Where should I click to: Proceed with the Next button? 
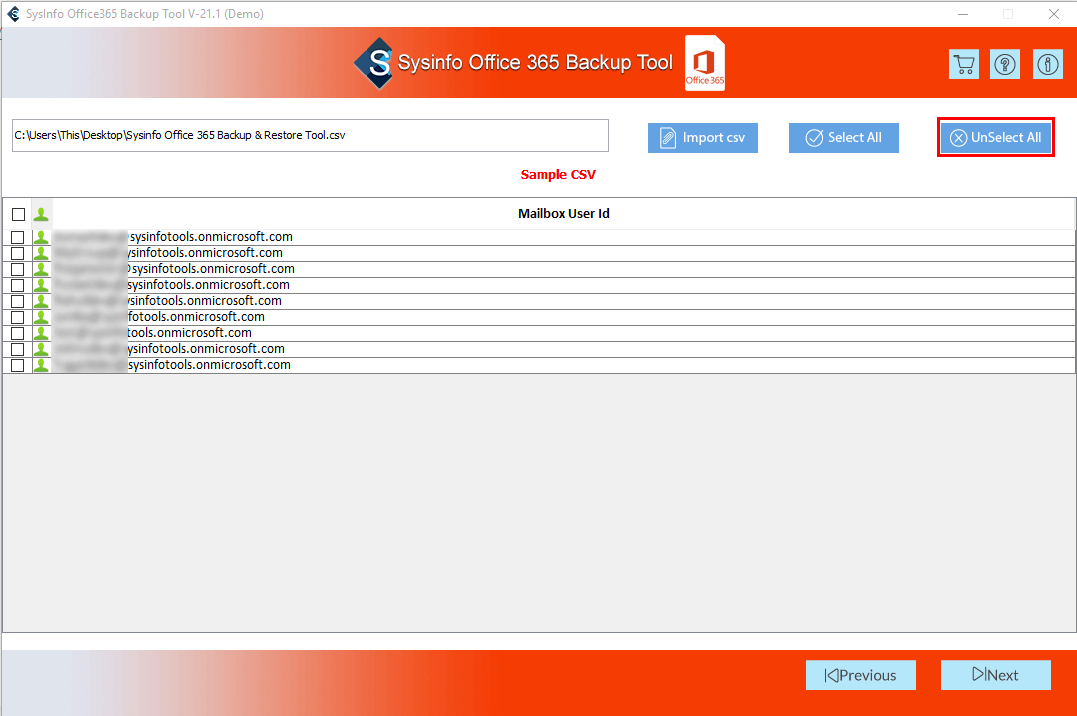pos(996,675)
